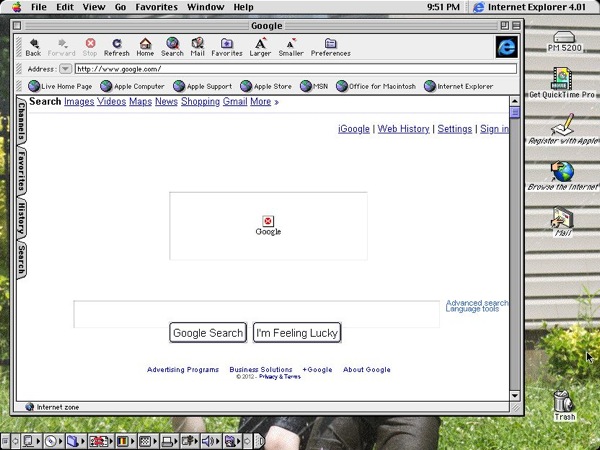Click the Forward toolbar button
This screenshot has height=450, width=600.
click(62, 47)
